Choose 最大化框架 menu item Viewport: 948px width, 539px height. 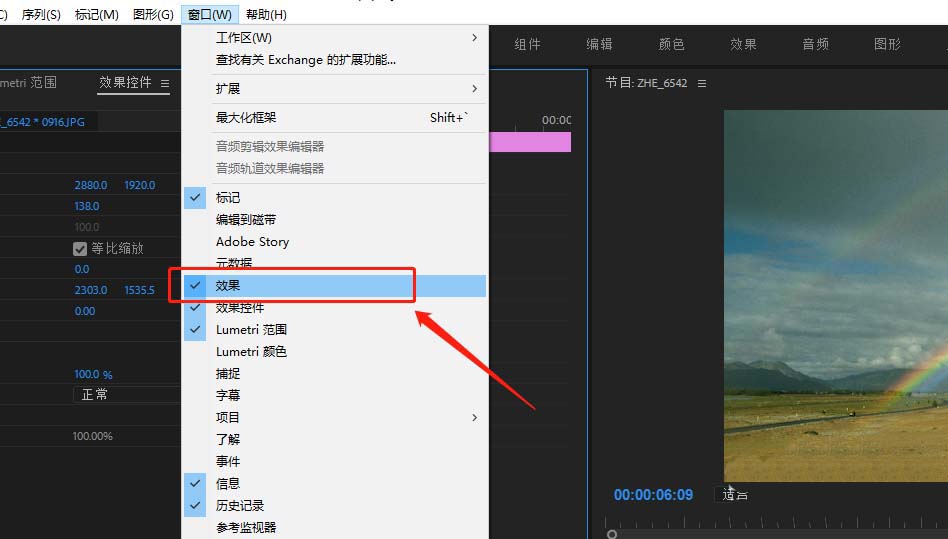pos(334,118)
